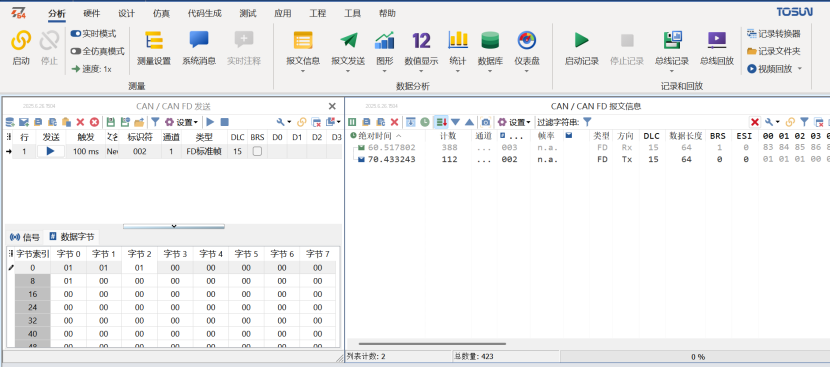
Task: Switch to the 信号 tab
Action: 25,237
